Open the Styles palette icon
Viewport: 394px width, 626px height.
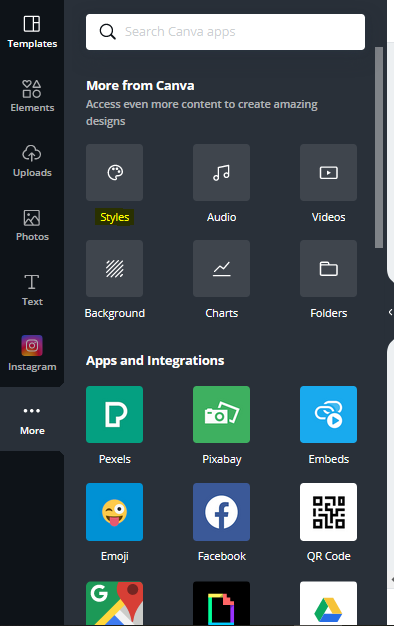coord(115,172)
